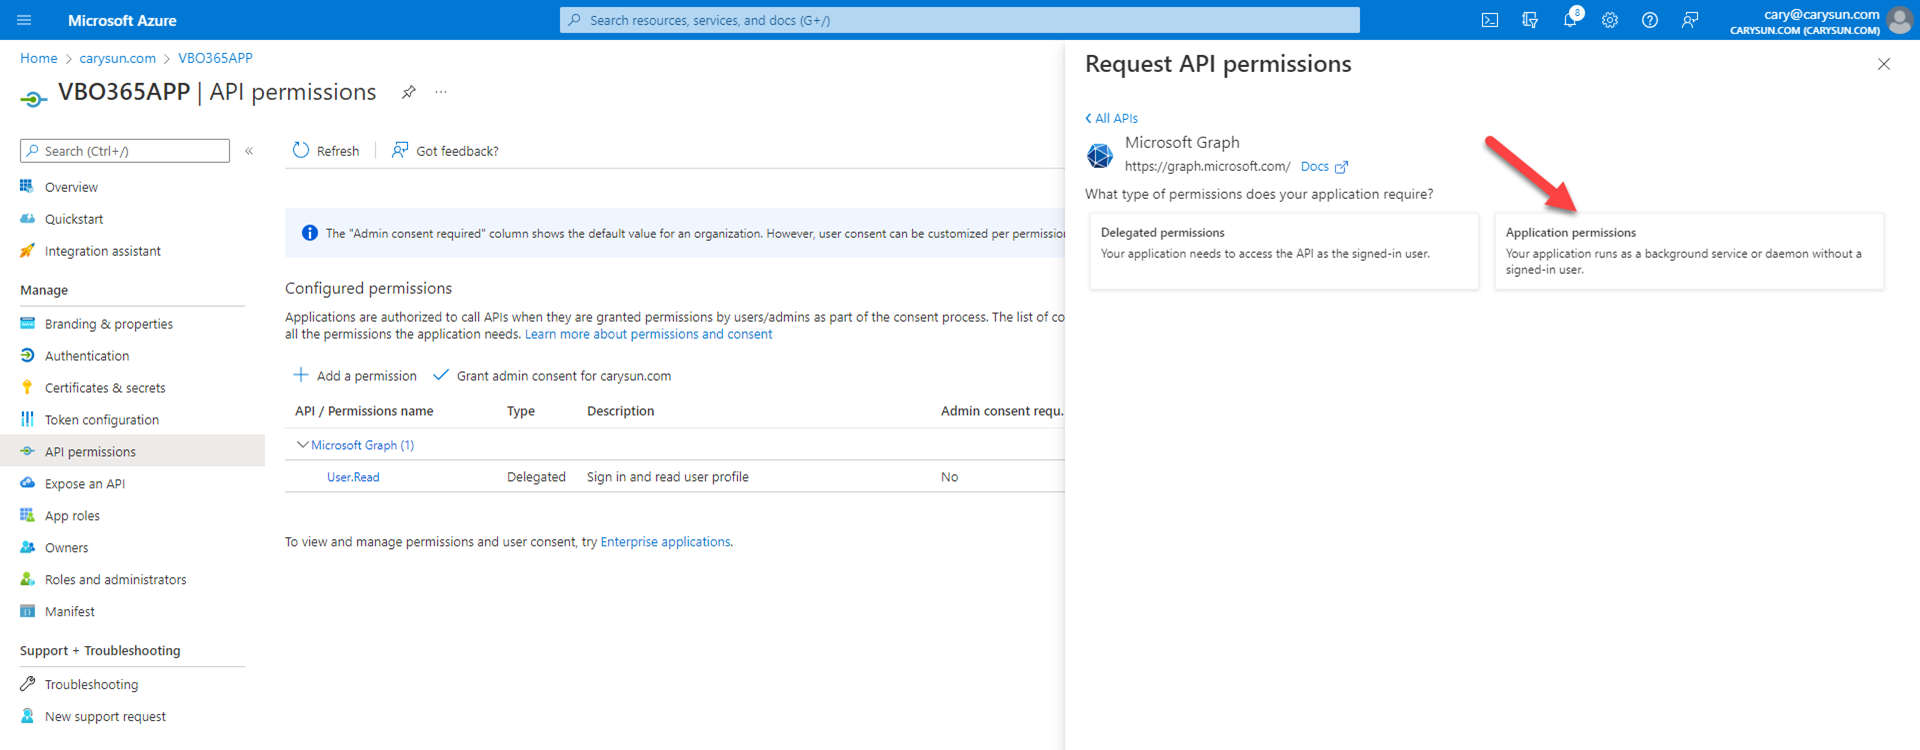Click the 'Admin consent requ.' column header

(1002, 411)
